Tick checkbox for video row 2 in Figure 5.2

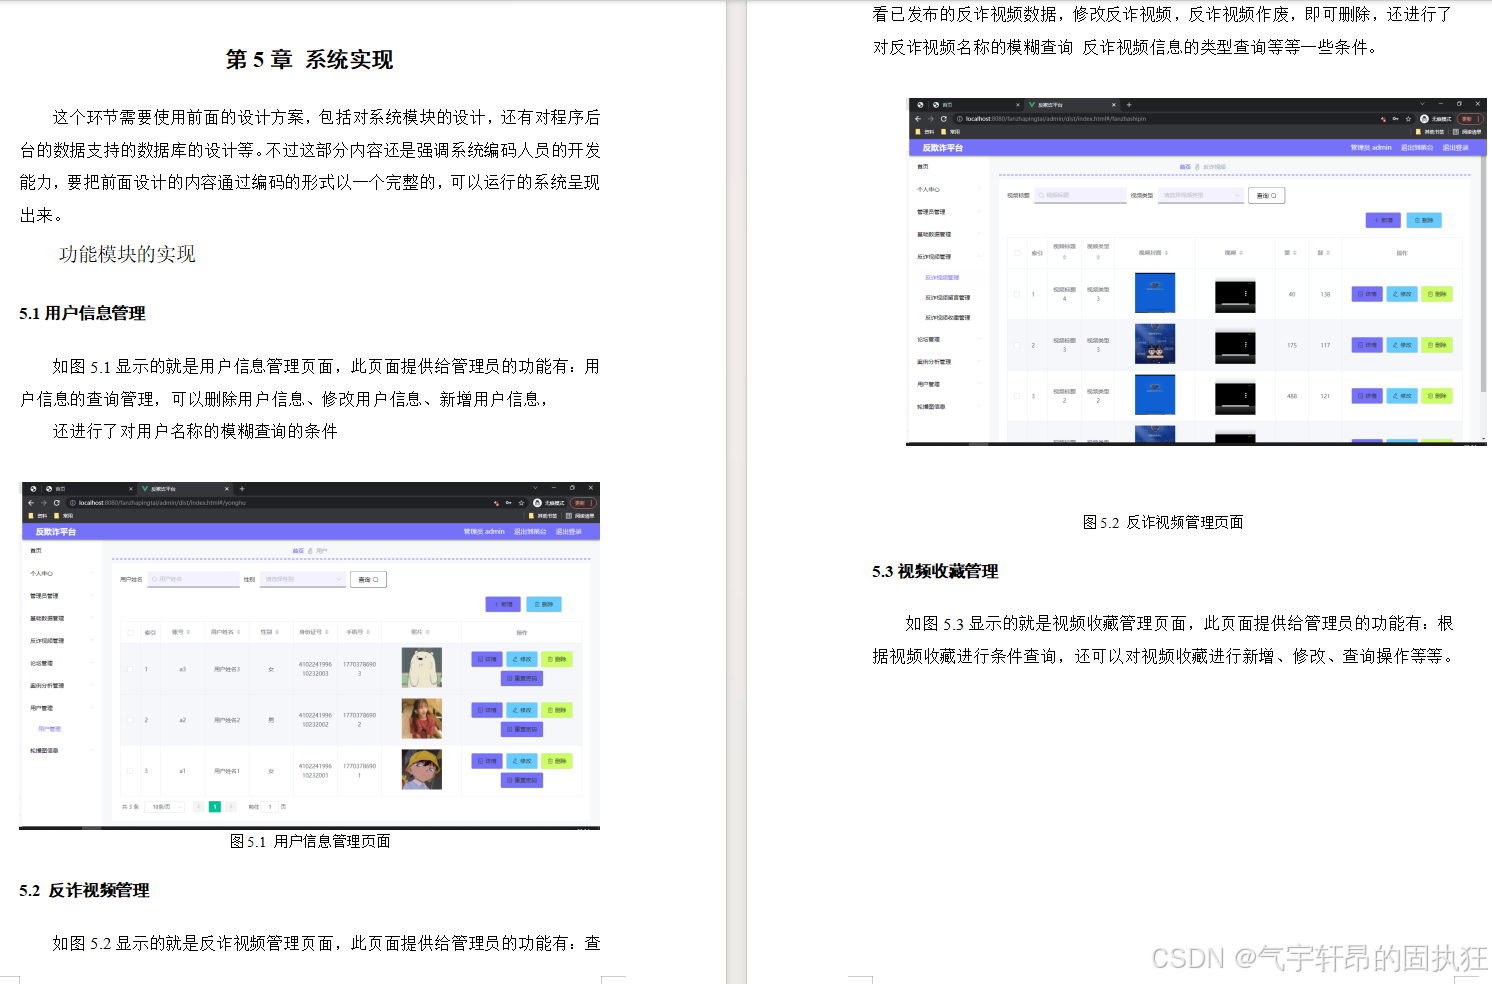tap(1018, 345)
